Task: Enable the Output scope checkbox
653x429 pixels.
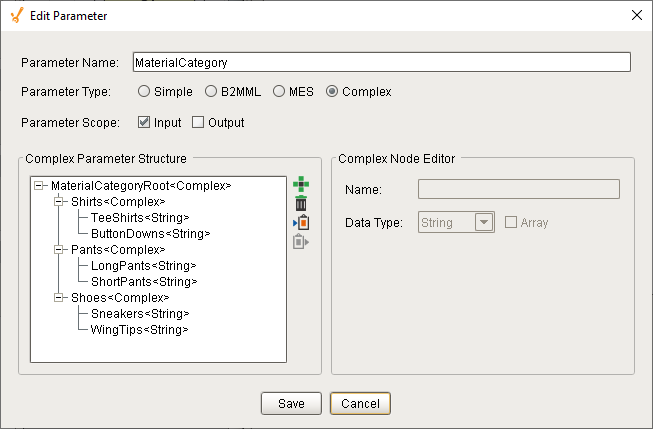Action: [198, 122]
